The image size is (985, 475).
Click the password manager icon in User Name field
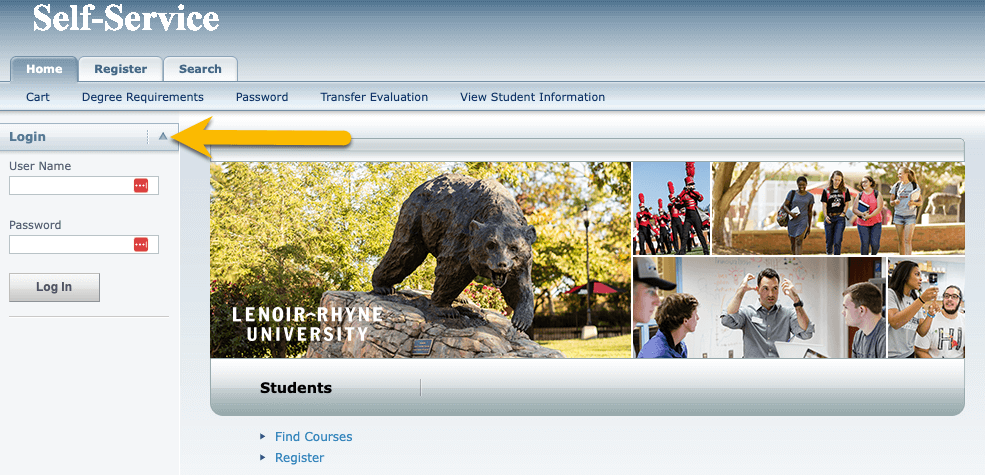click(x=141, y=185)
